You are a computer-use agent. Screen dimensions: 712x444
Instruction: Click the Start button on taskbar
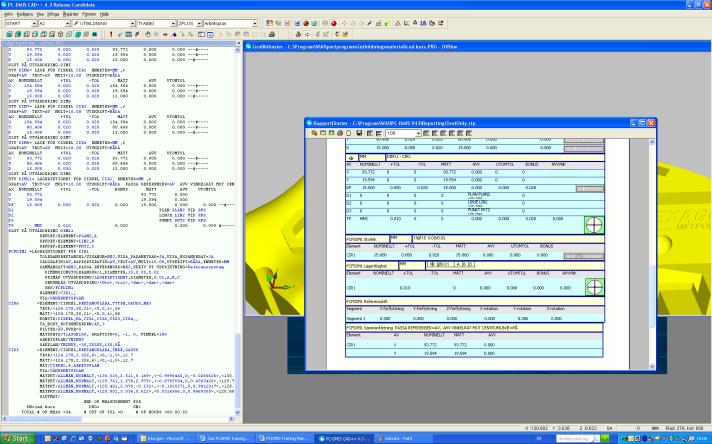16,439
